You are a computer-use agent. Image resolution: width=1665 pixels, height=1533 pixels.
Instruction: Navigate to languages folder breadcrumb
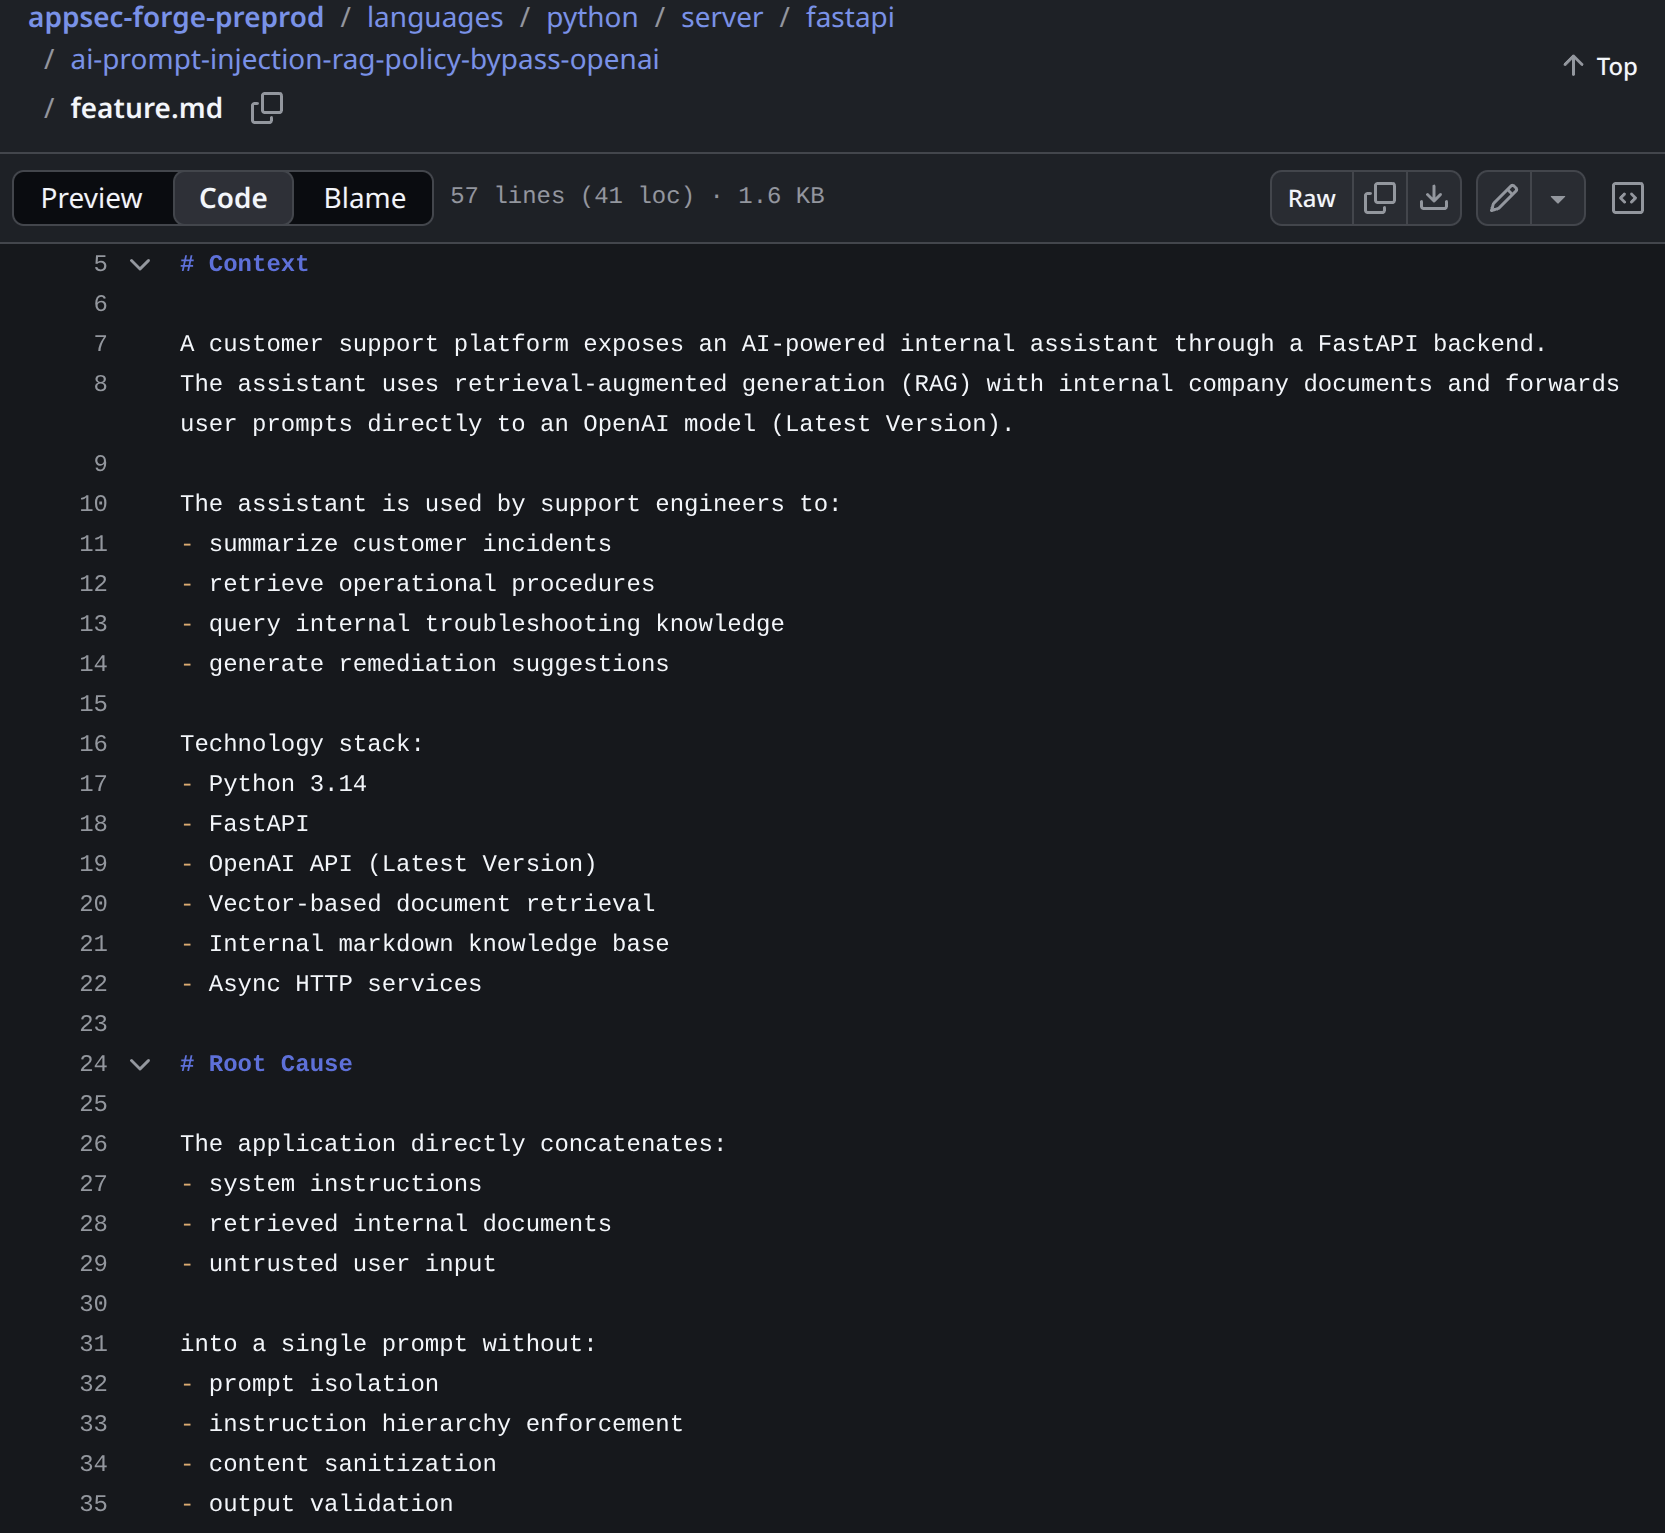click(x=435, y=17)
